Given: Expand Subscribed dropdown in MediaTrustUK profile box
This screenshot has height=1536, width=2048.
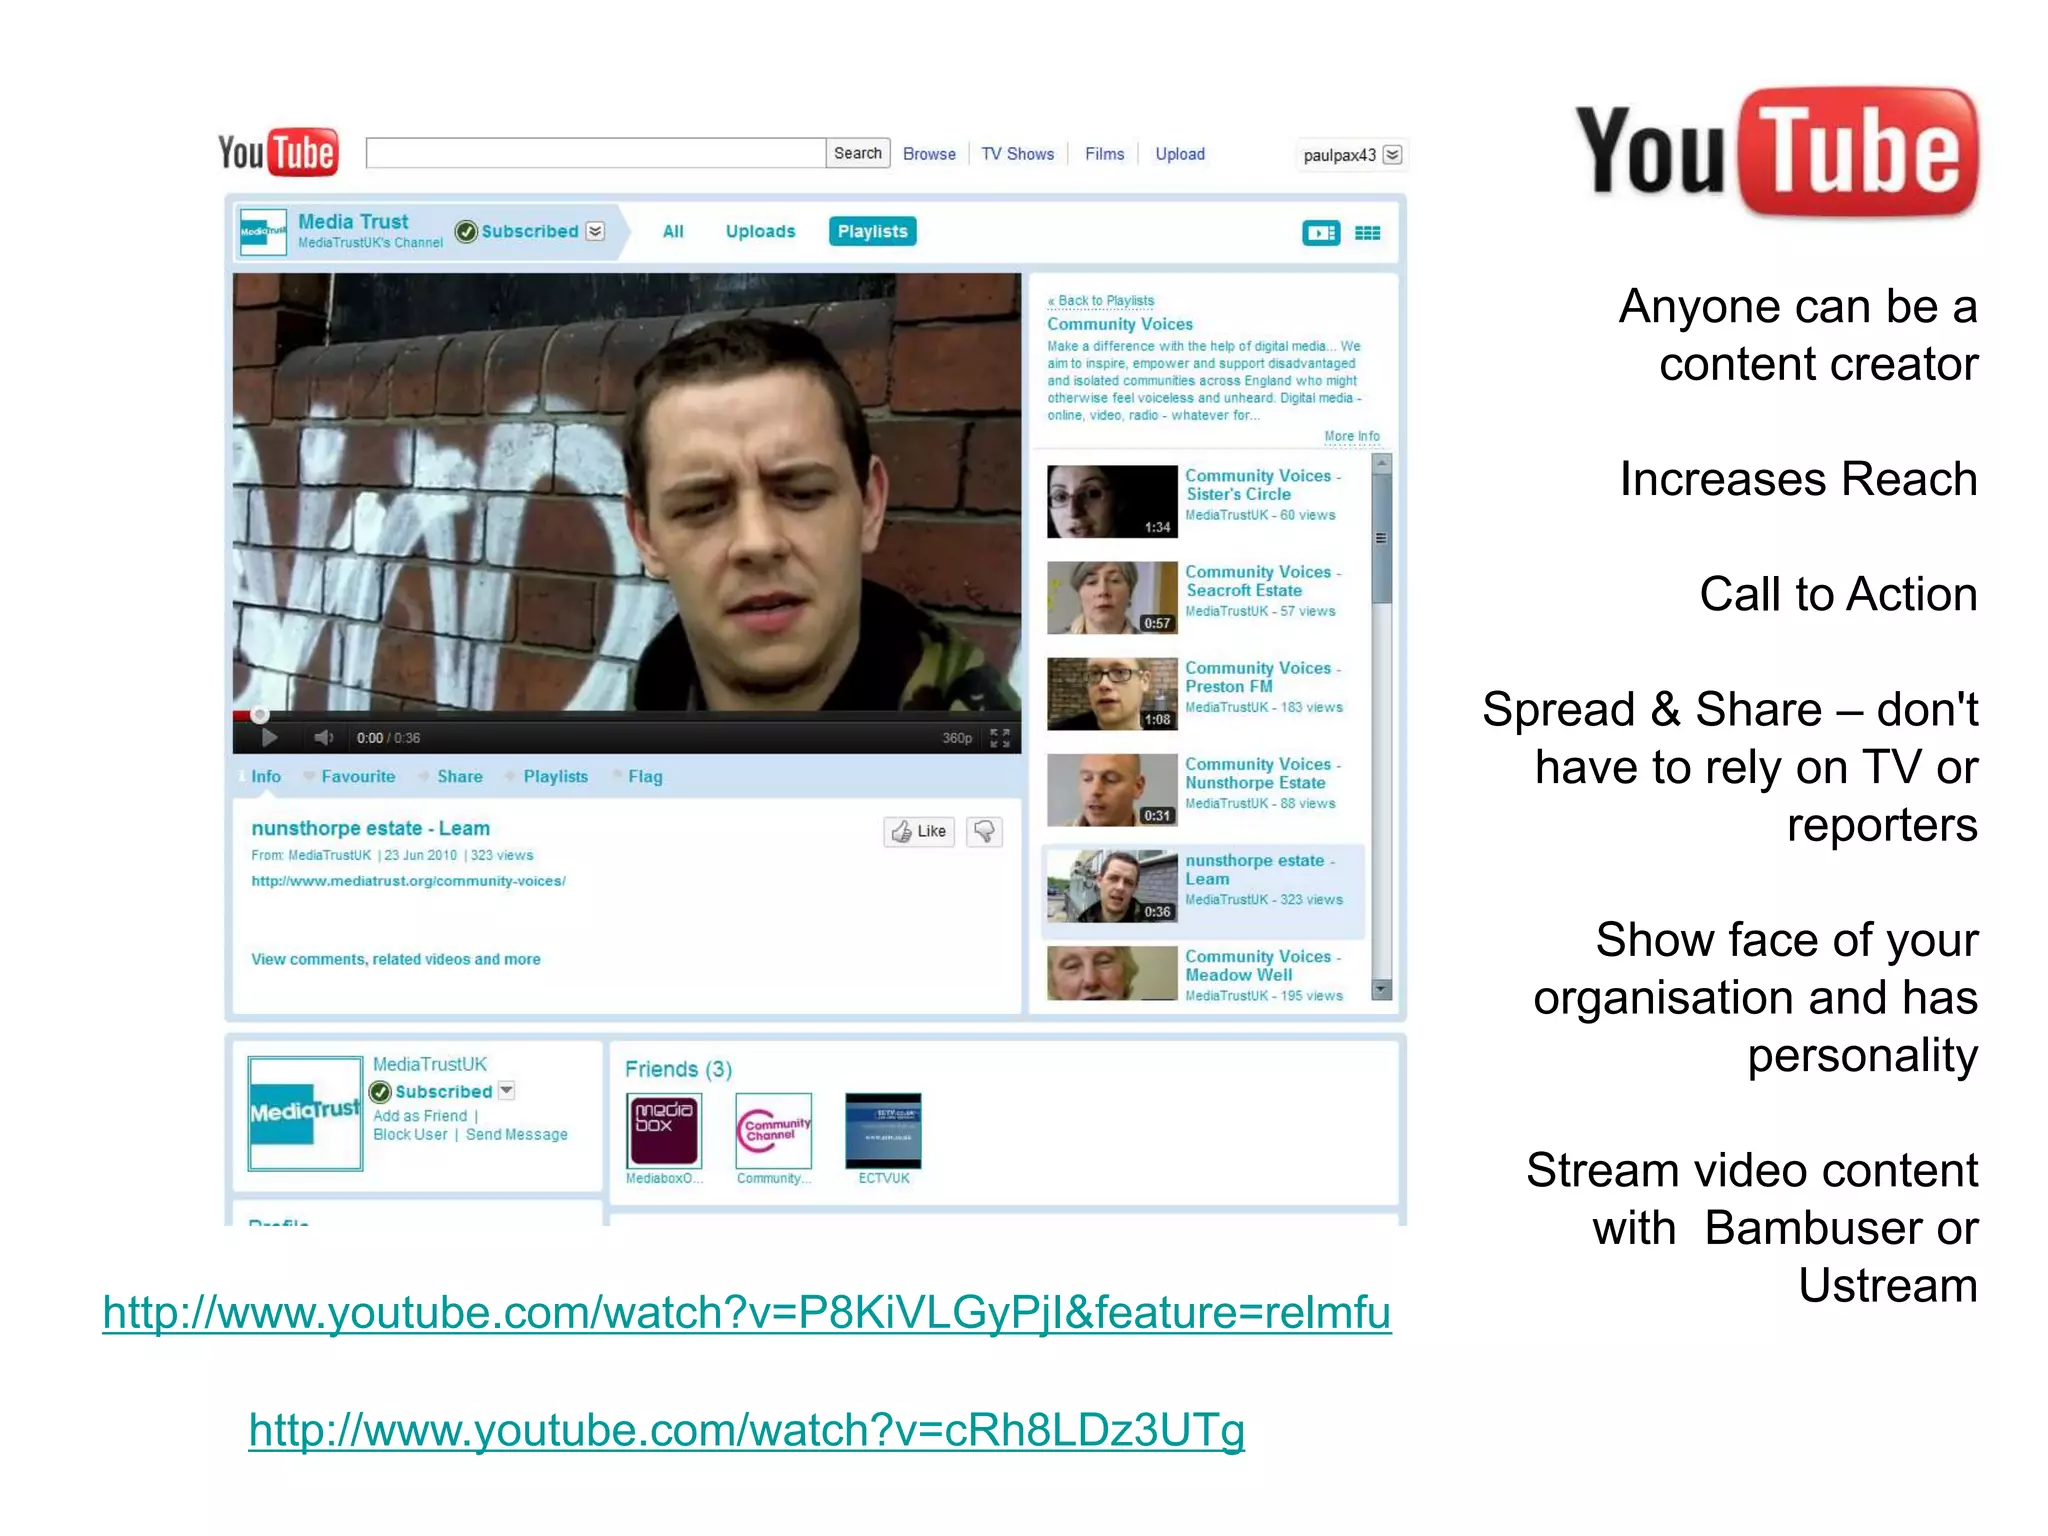Looking at the screenshot, I should (507, 1091).
